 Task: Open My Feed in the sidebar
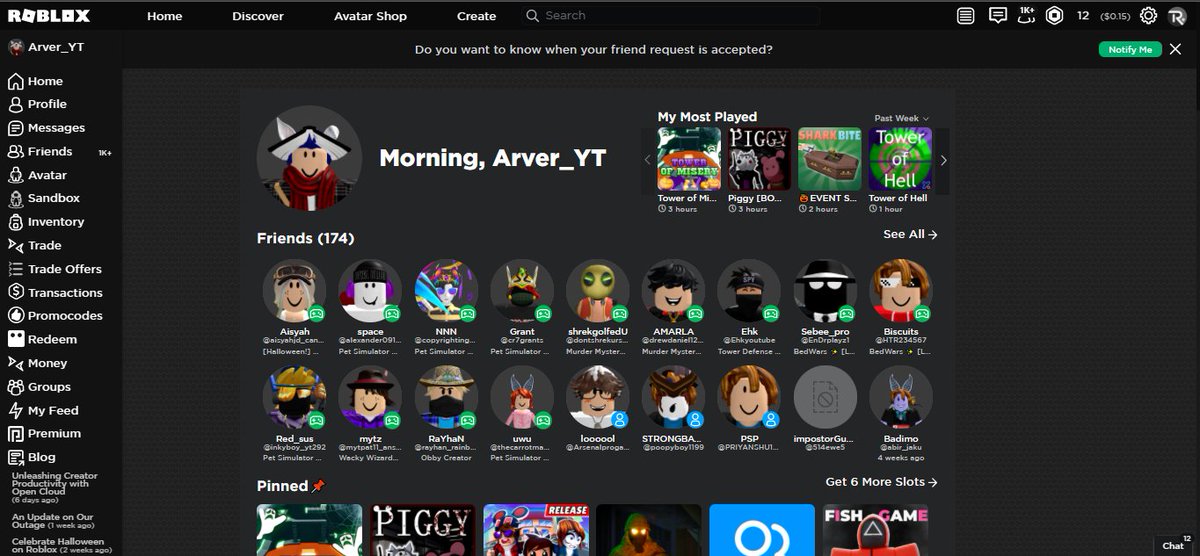(x=43, y=411)
